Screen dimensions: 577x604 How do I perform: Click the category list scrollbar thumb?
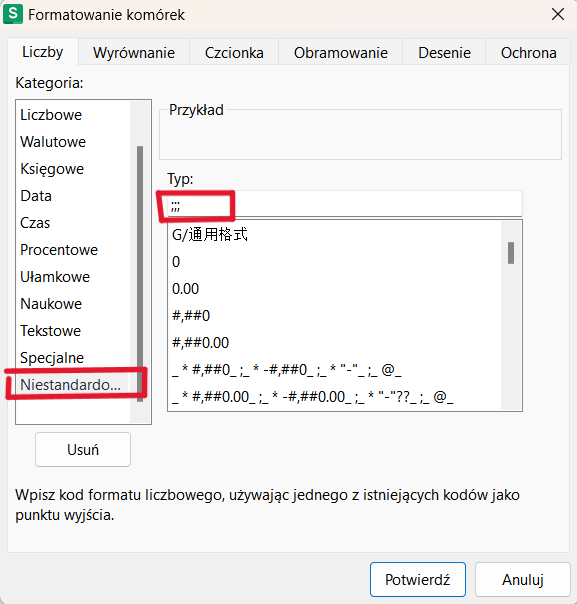(x=140, y=274)
